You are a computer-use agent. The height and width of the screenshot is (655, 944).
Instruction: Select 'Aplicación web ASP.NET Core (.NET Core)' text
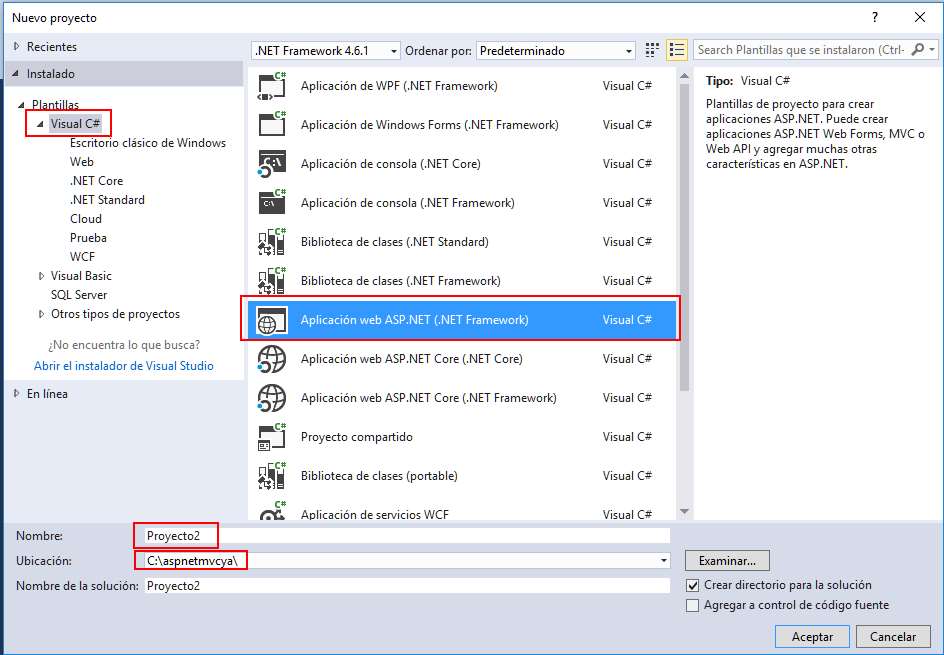[411, 359]
